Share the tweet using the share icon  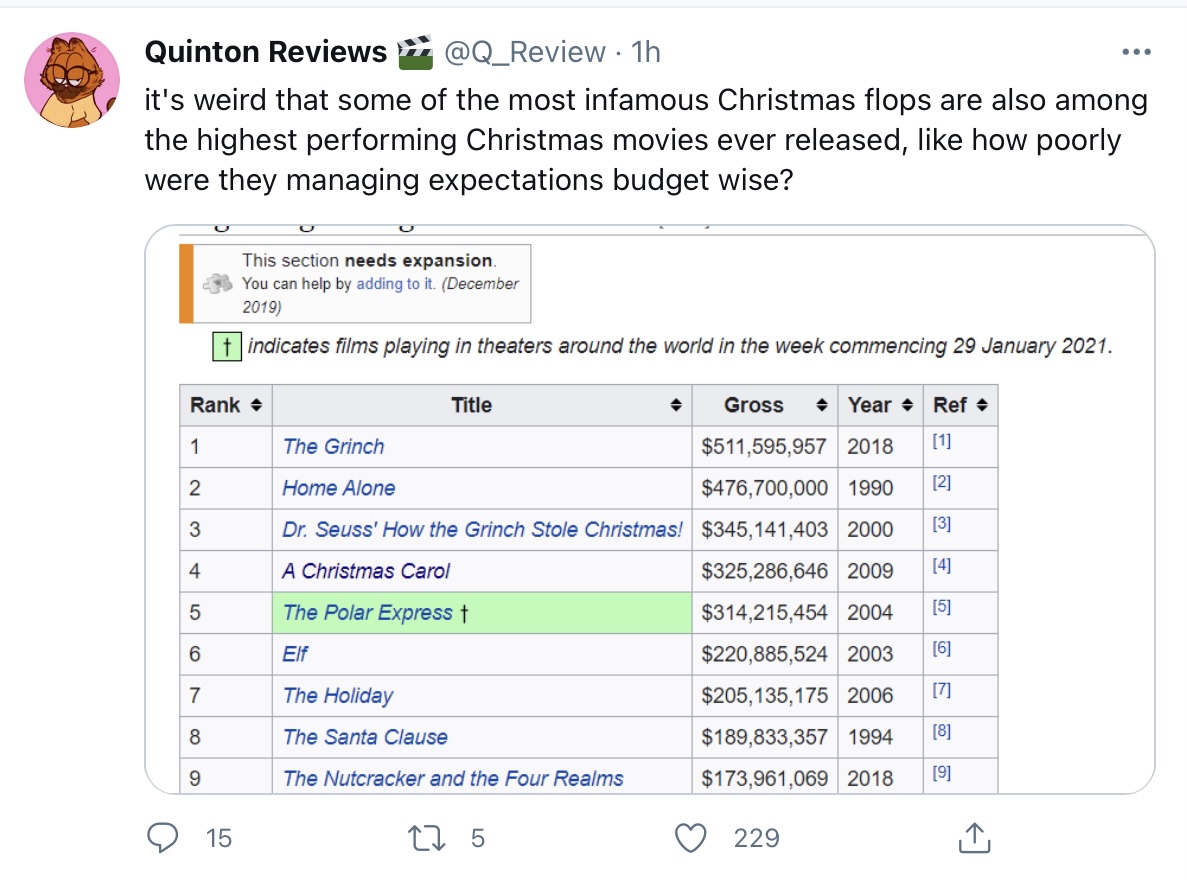[x=974, y=838]
